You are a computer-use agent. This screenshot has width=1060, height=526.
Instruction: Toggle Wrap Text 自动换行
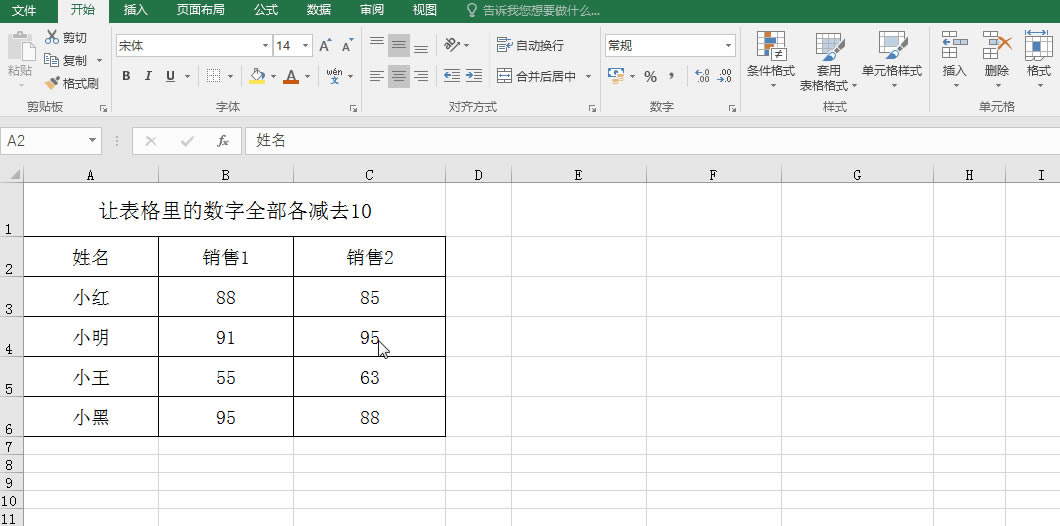click(530, 45)
